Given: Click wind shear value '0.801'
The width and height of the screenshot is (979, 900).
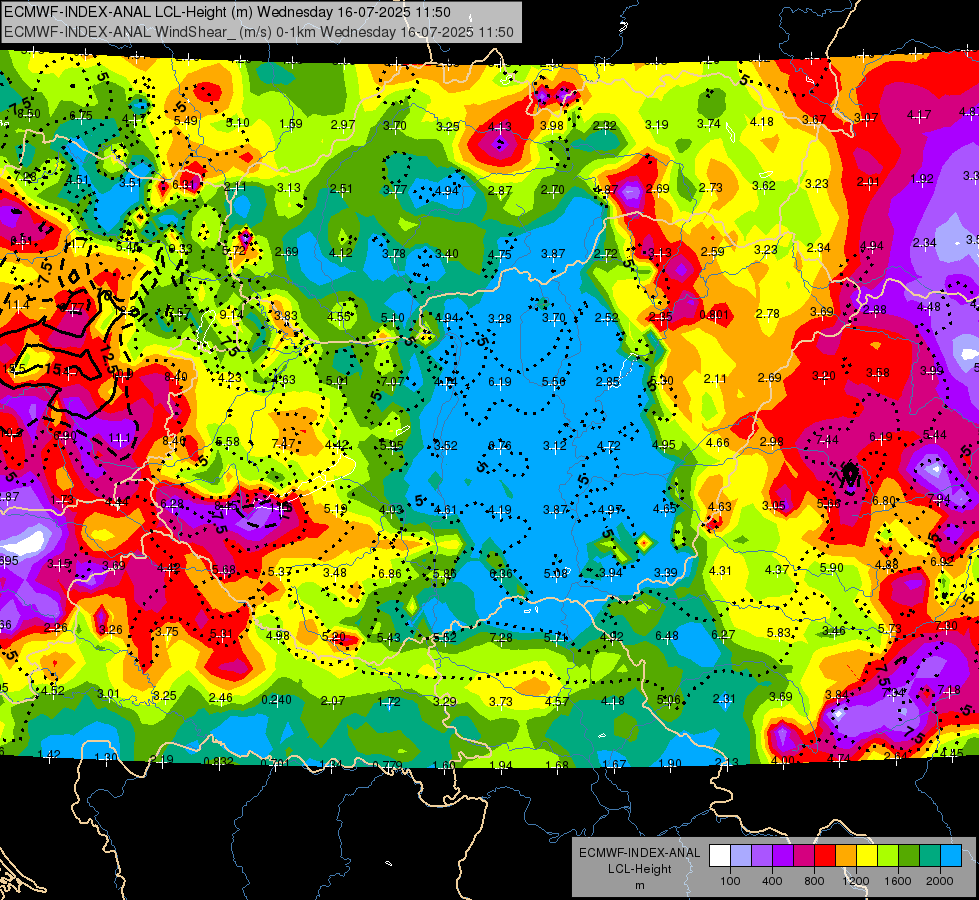Looking at the screenshot, I should tap(714, 314).
